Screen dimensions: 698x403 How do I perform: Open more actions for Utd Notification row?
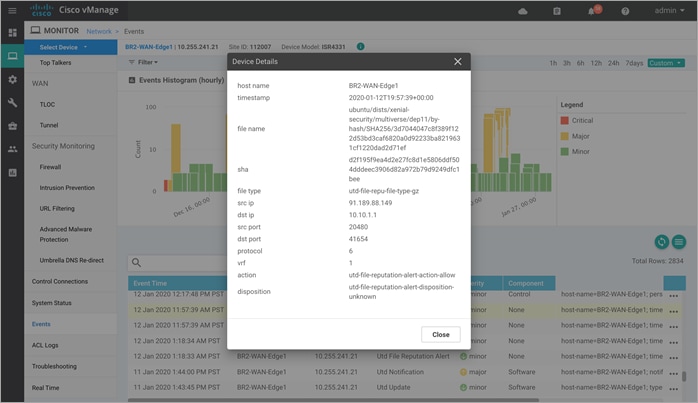point(674,373)
